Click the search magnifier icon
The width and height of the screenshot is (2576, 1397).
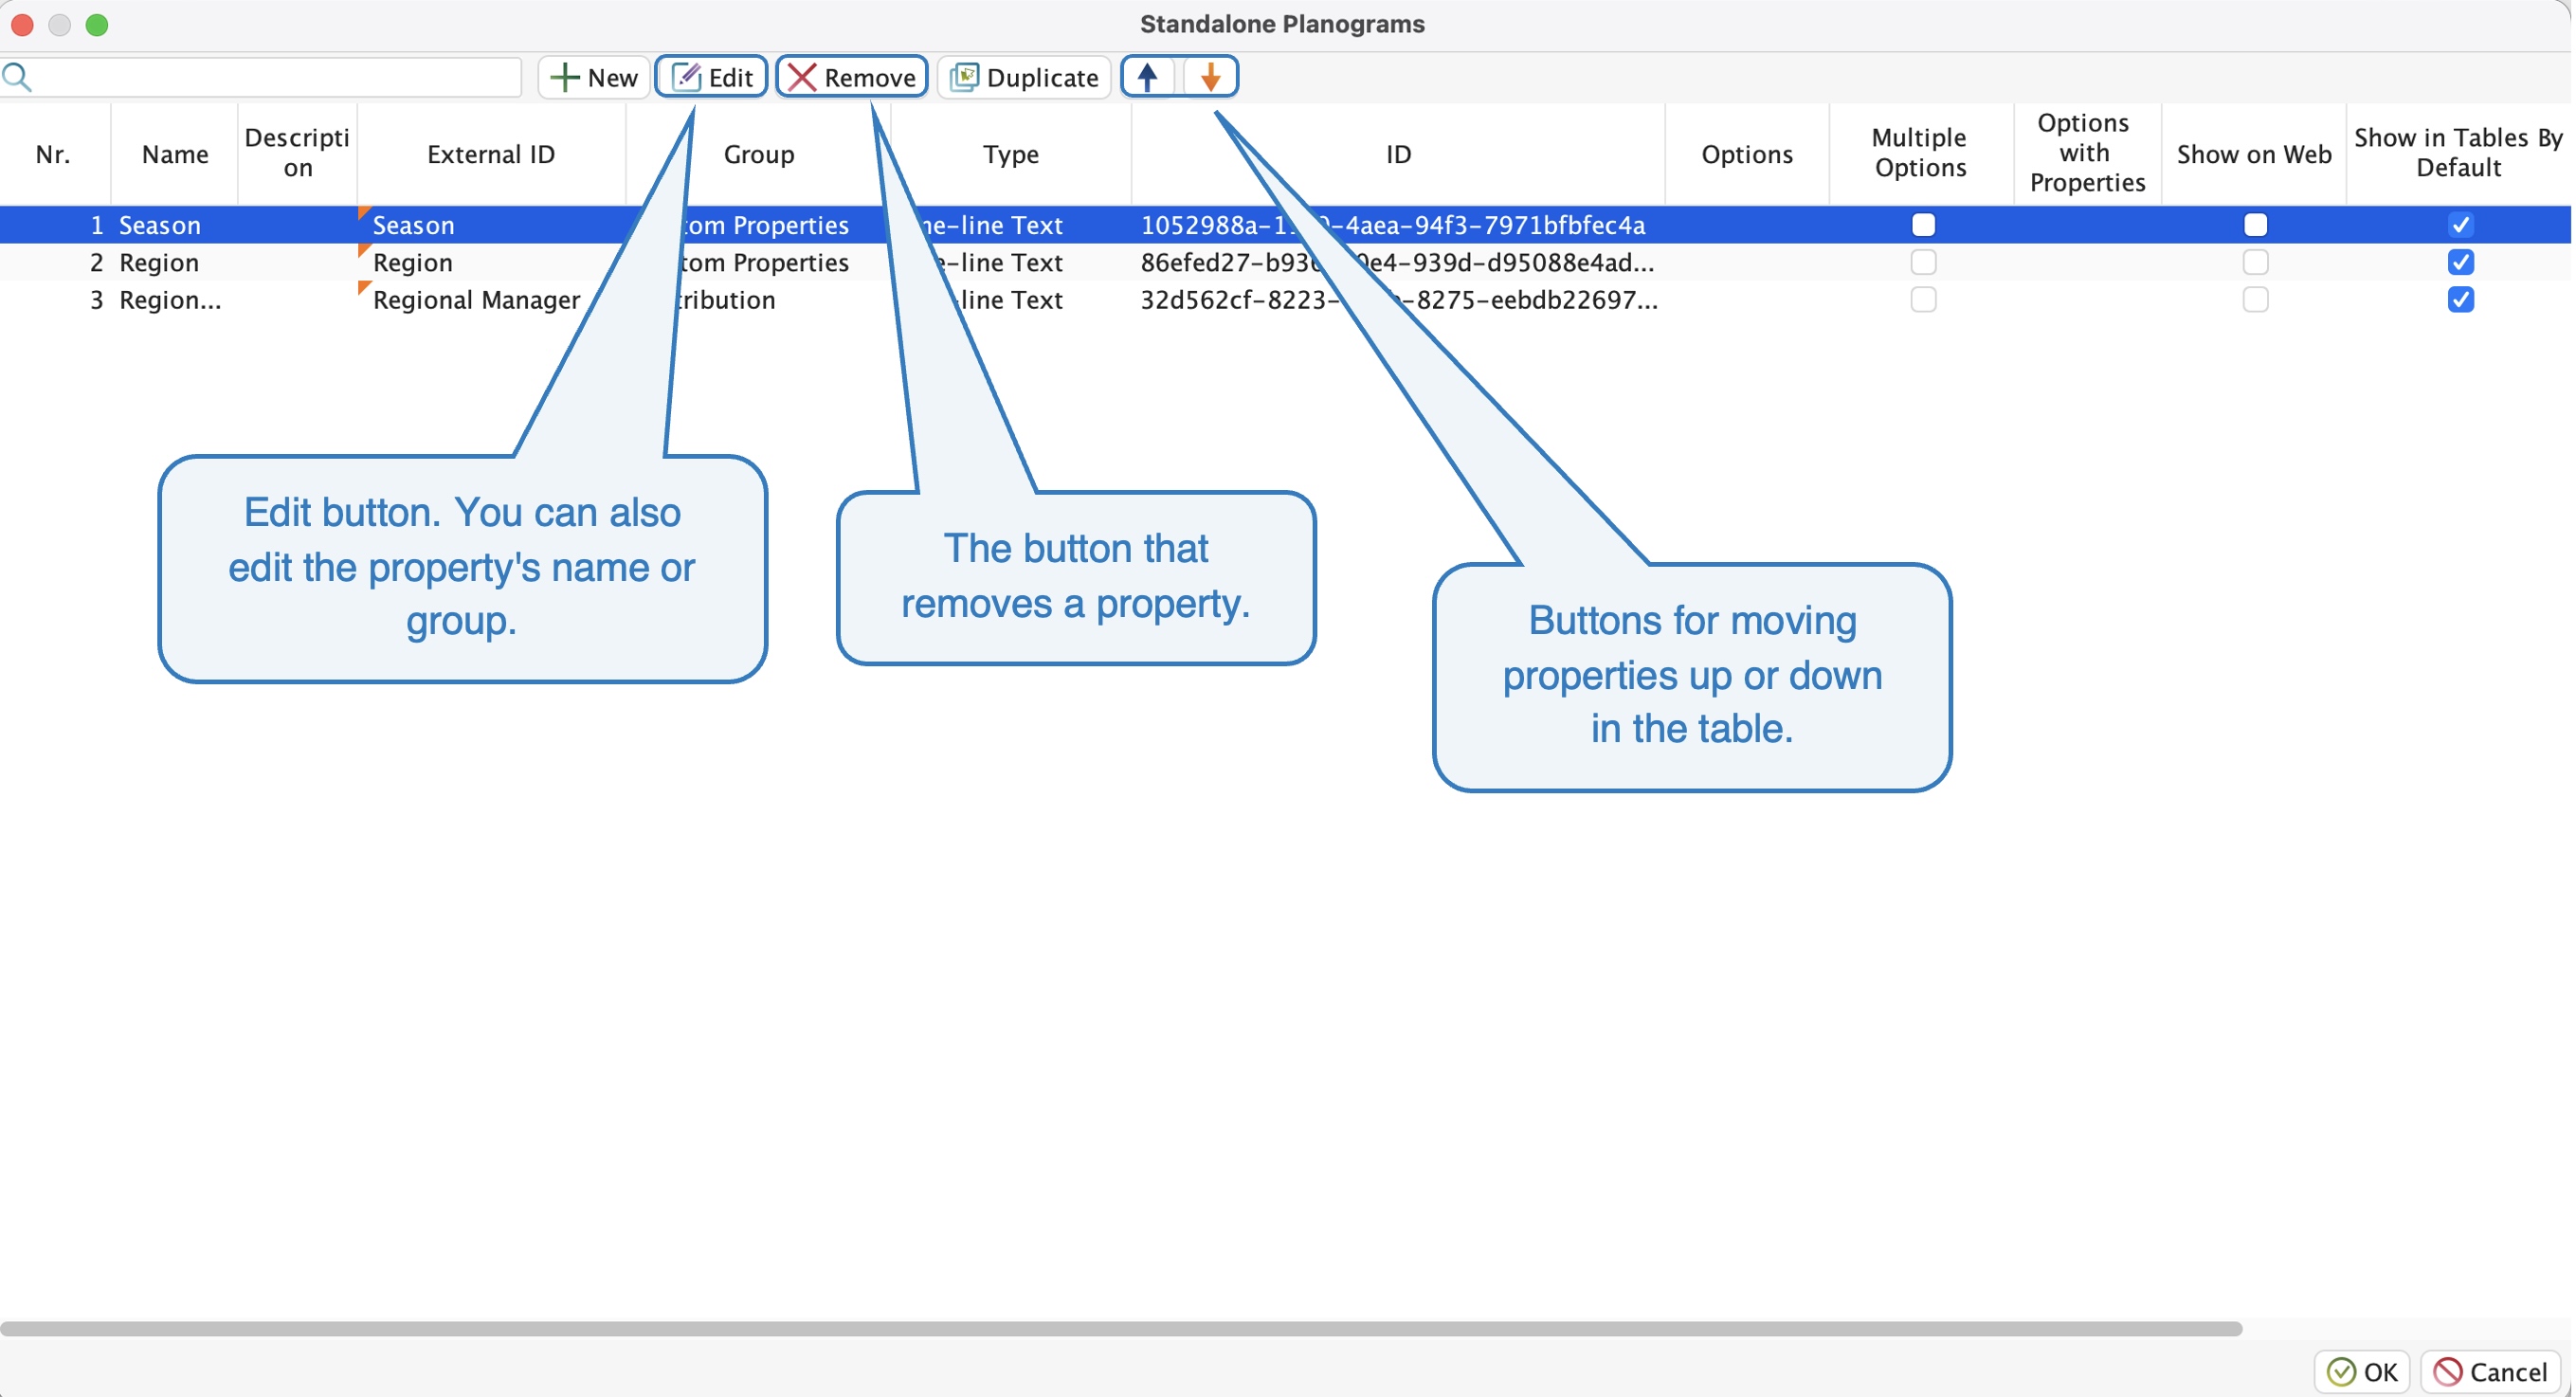(x=19, y=77)
